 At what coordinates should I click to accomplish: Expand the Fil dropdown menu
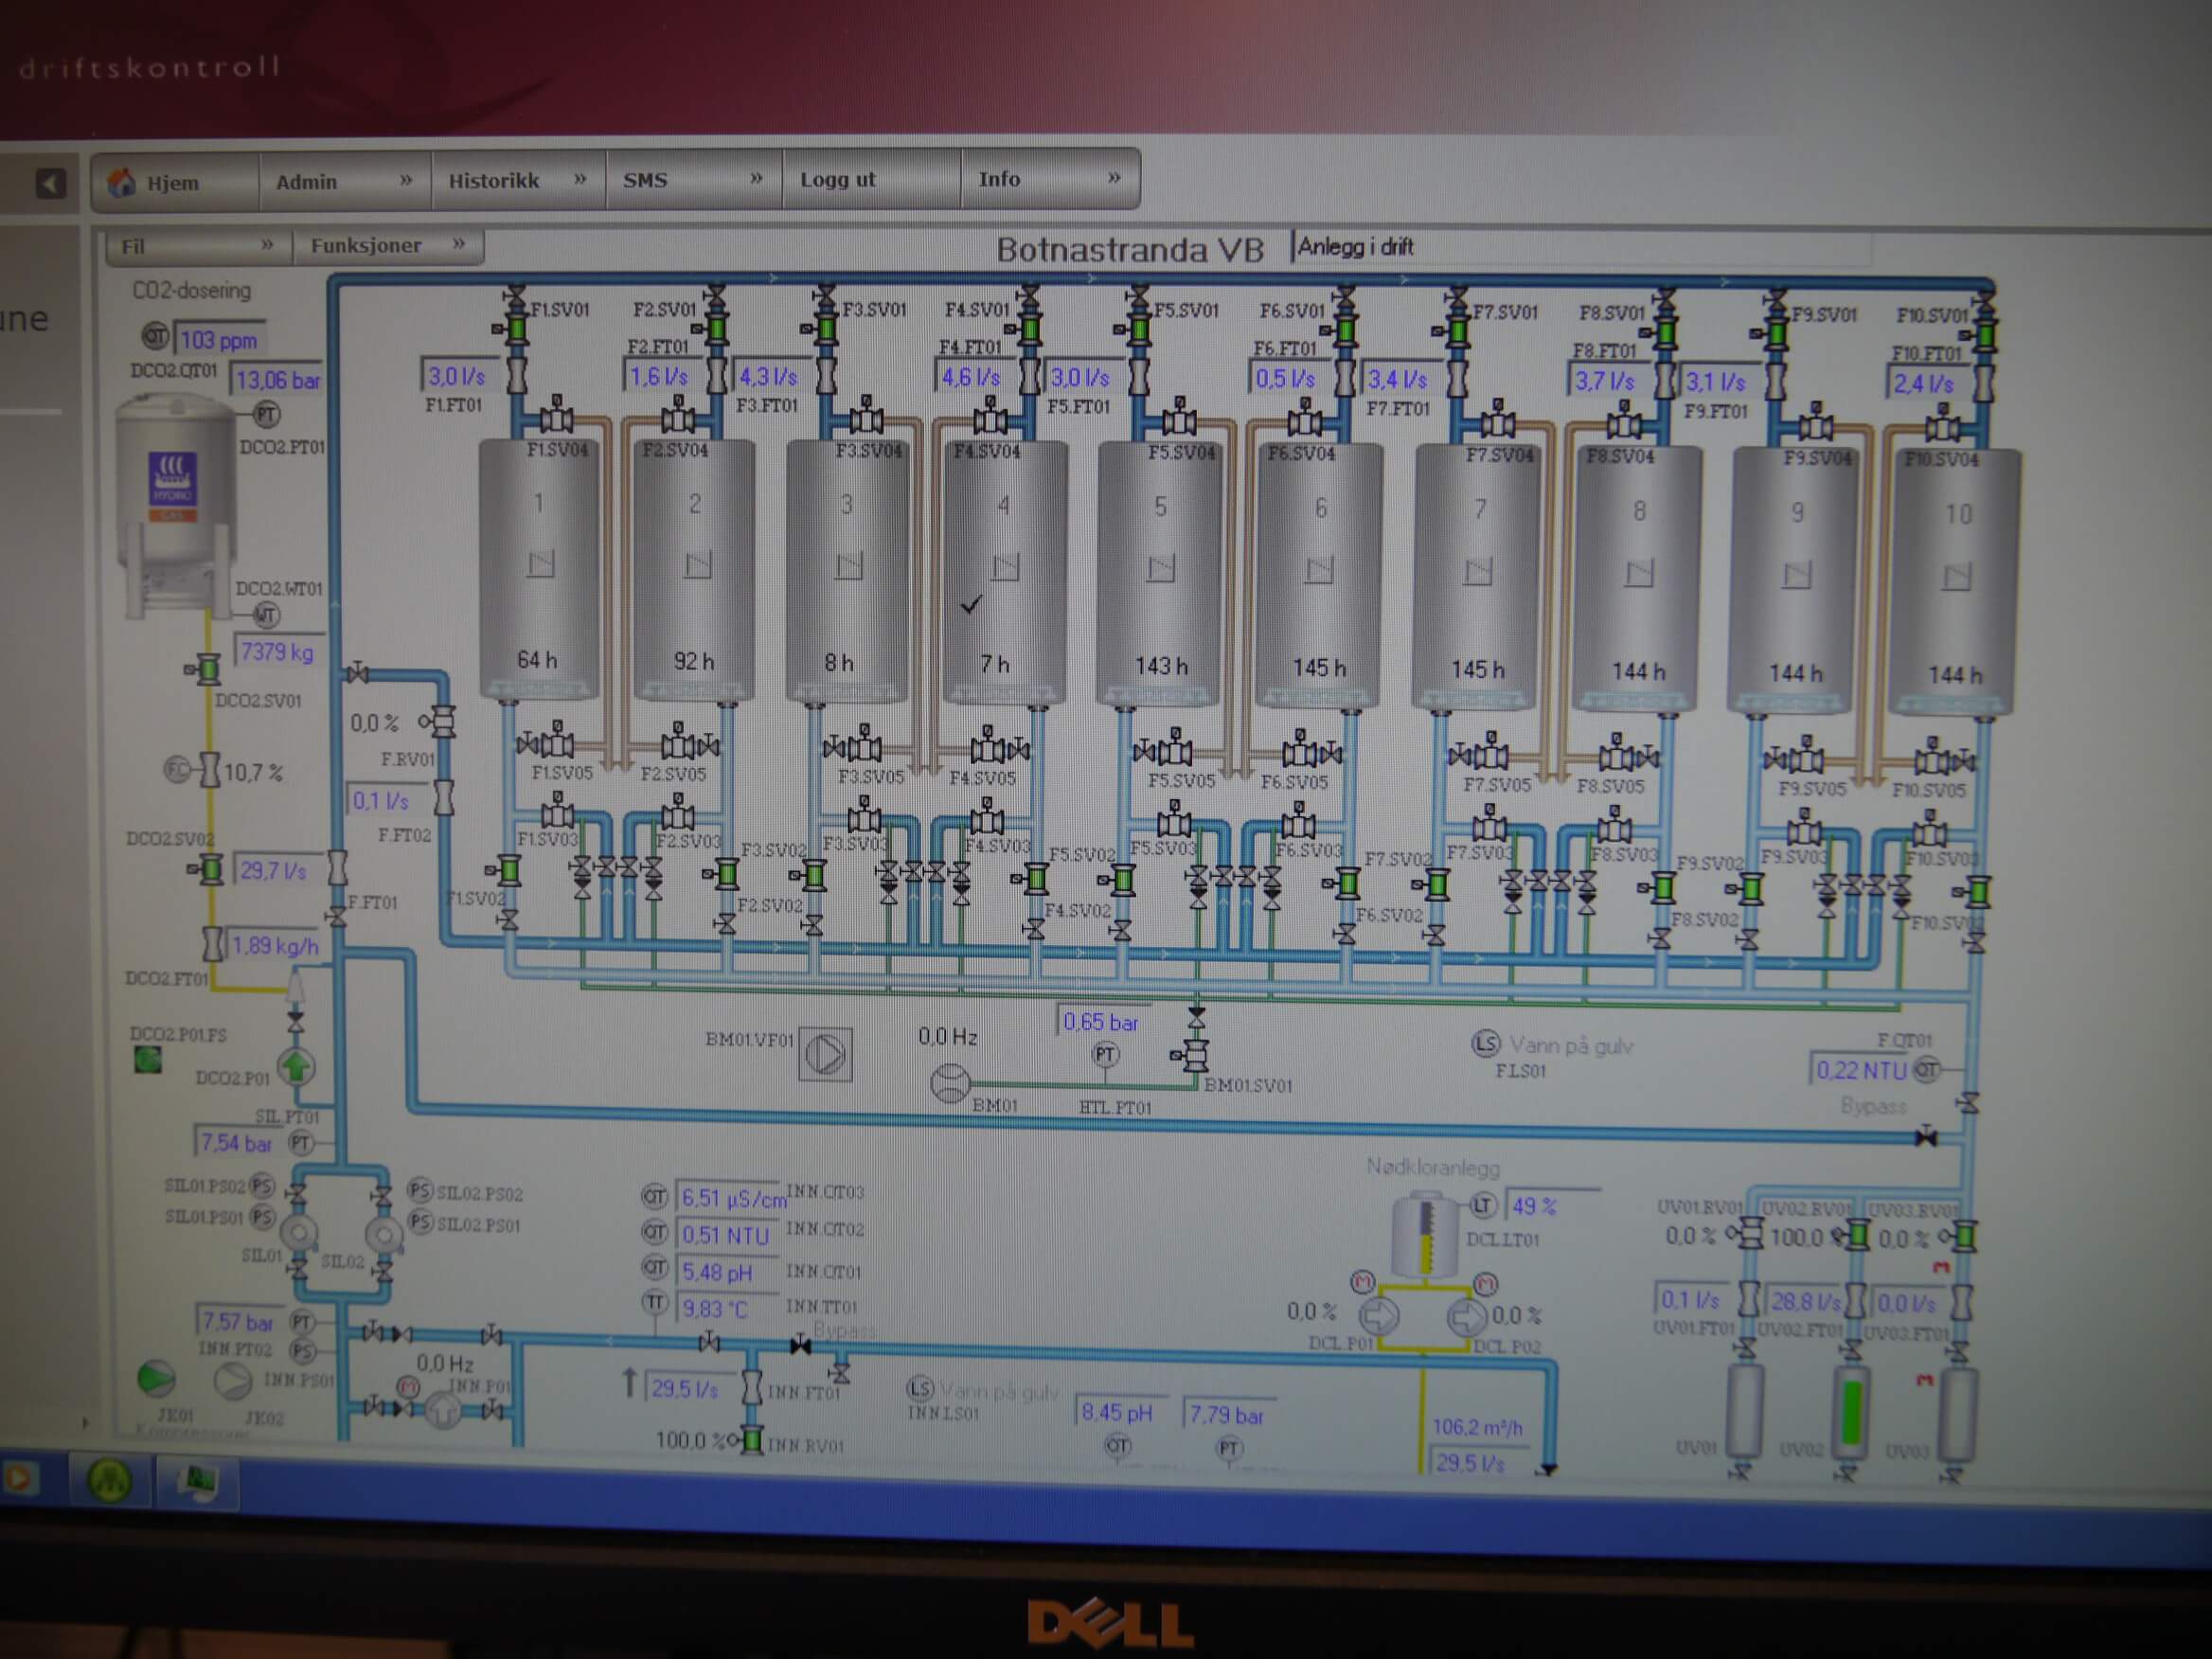pos(199,246)
